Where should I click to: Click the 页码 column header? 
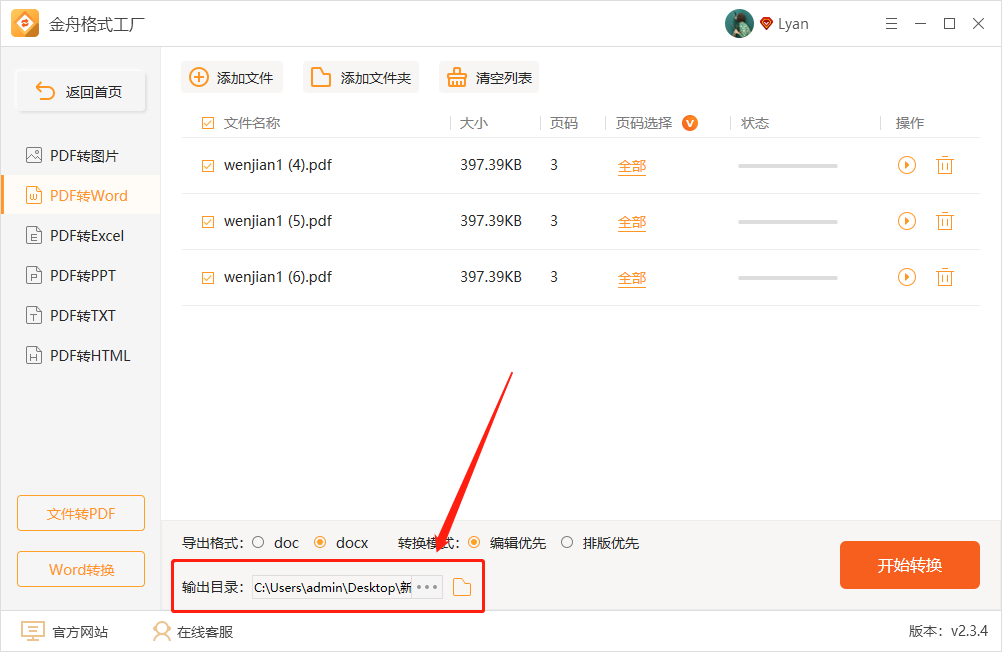(x=564, y=123)
